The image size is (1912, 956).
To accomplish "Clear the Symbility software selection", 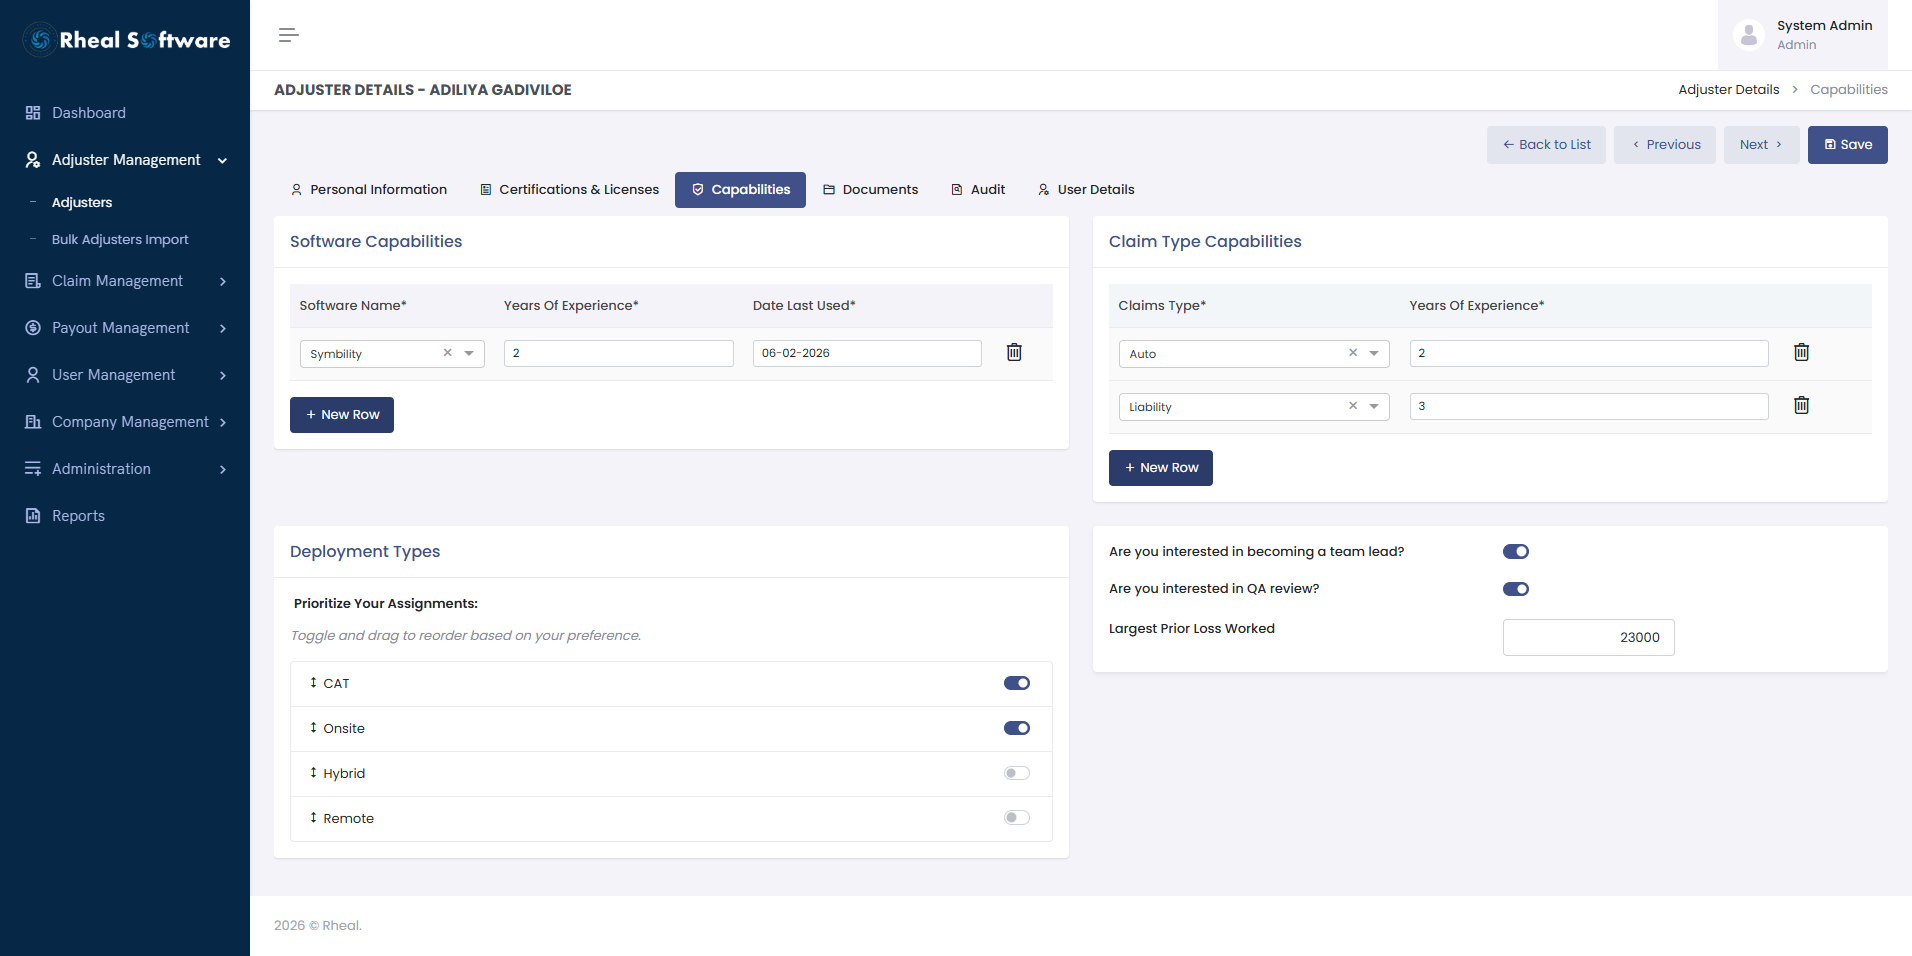I will tap(447, 352).
